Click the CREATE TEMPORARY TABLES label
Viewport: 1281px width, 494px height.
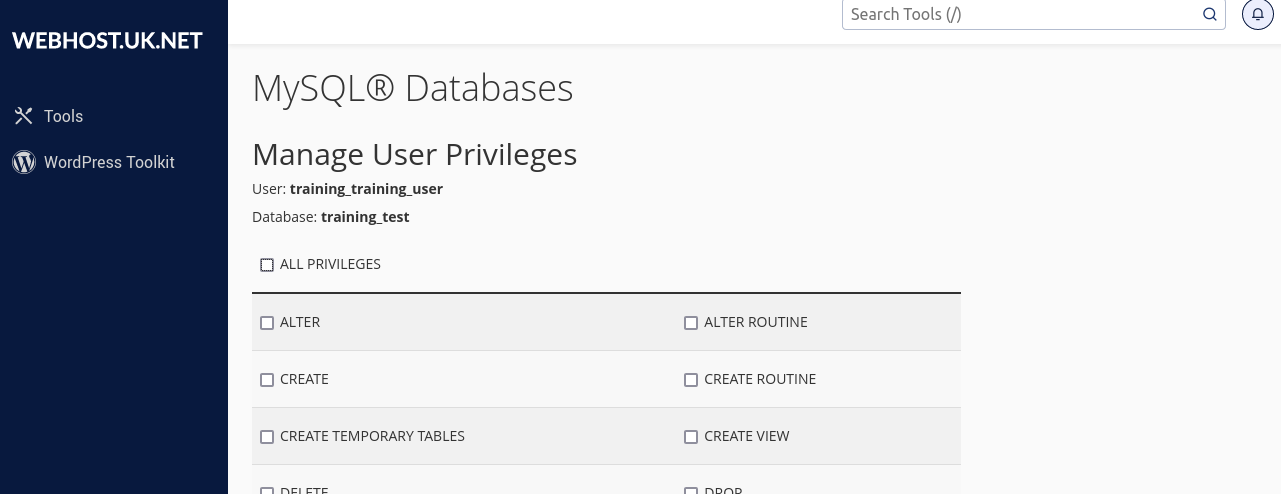[x=372, y=436]
